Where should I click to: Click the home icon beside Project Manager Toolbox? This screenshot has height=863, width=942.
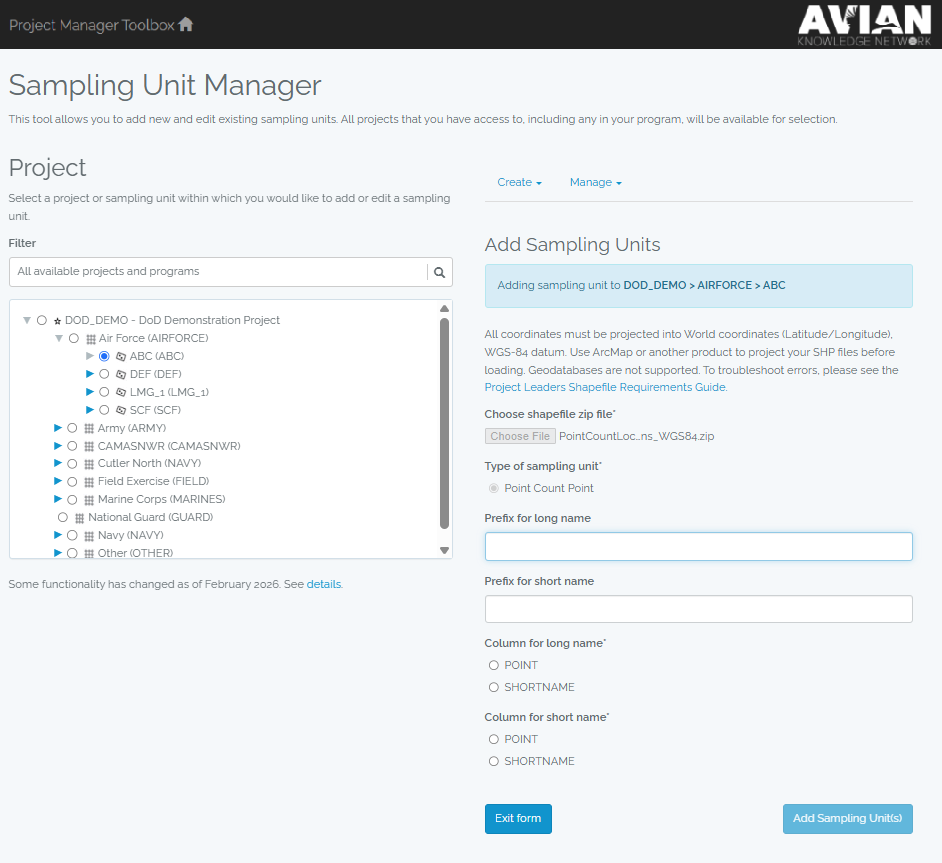[x=186, y=24]
